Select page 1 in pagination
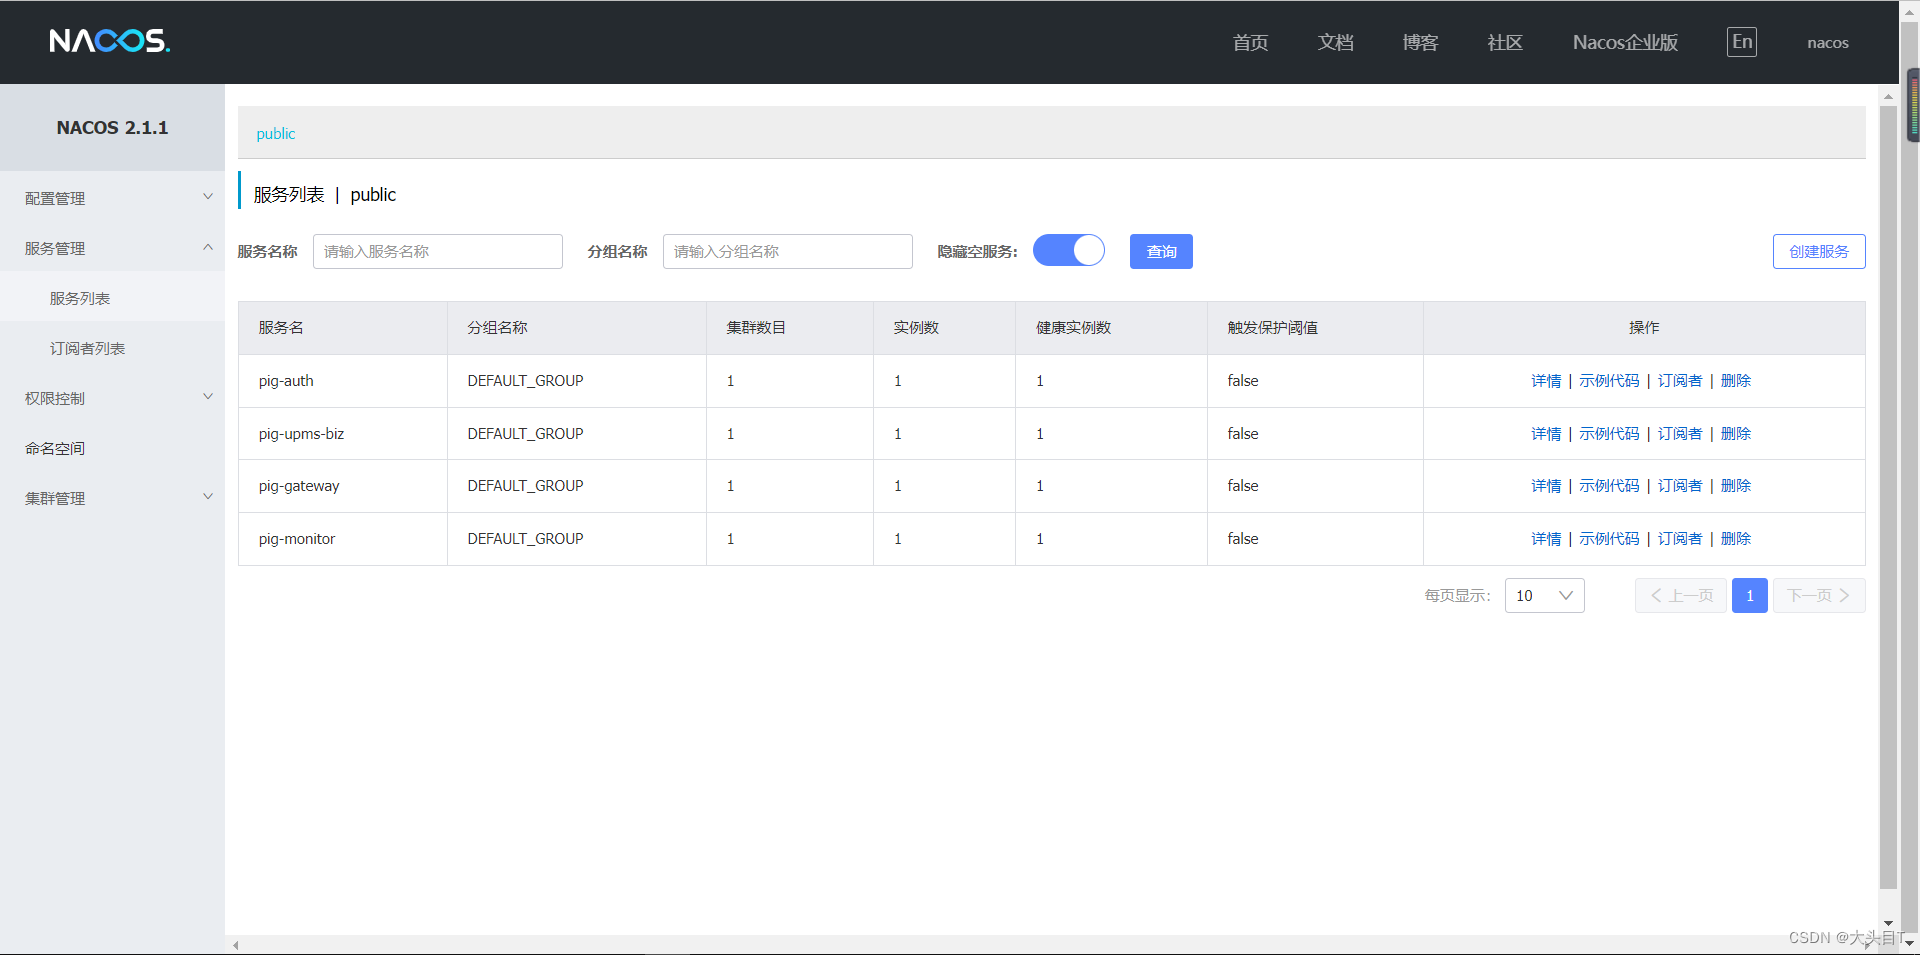1920x955 pixels. [x=1750, y=596]
